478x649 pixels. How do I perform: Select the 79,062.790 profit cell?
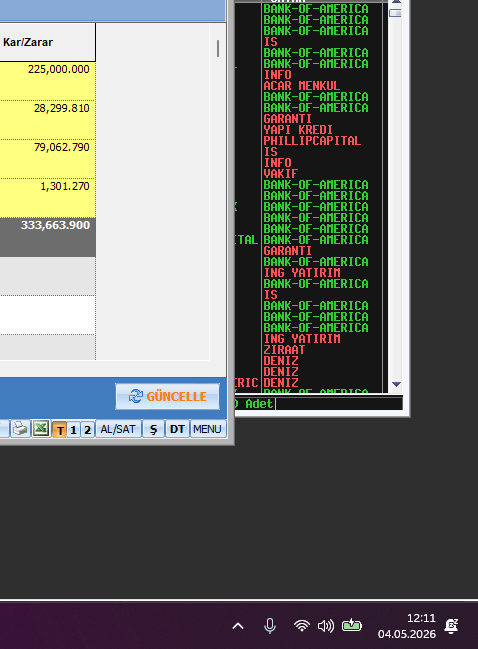click(x=47, y=159)
